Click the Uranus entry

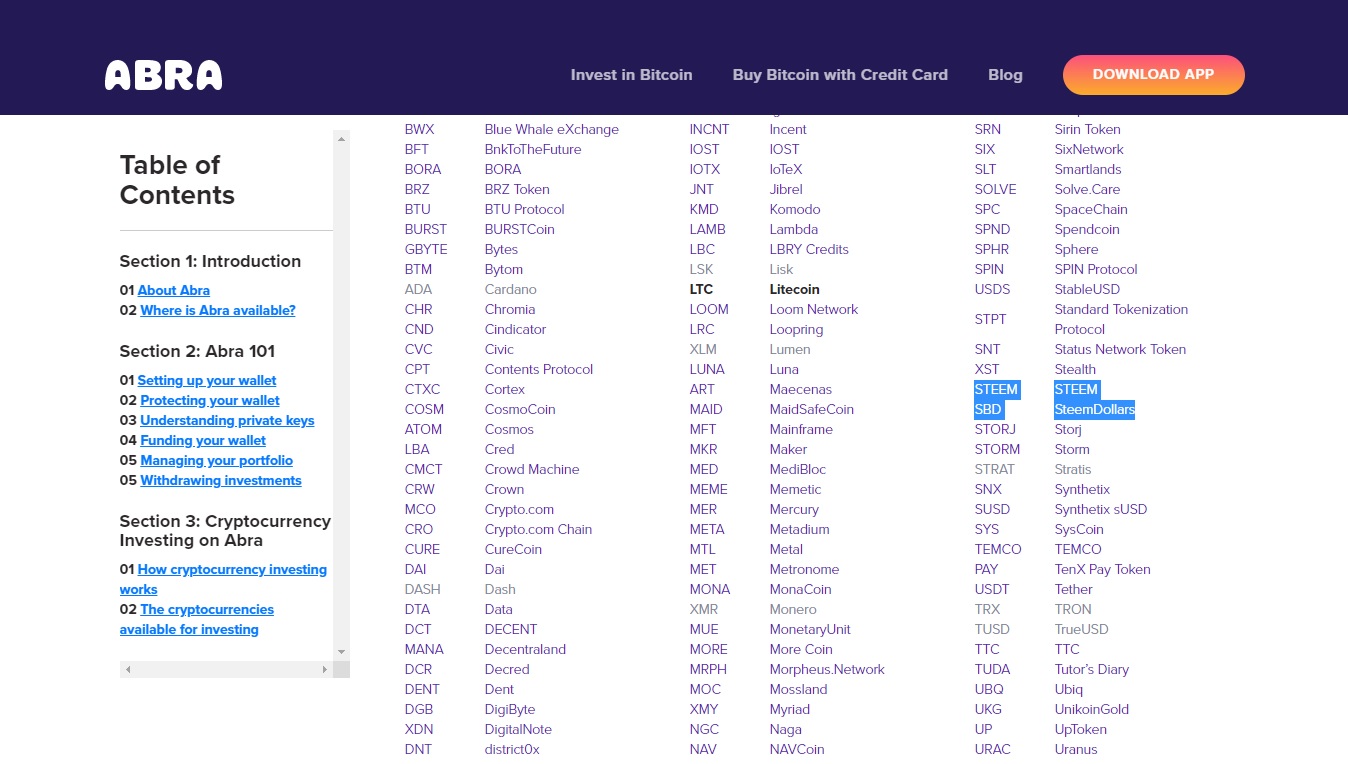click(1075, 749)
